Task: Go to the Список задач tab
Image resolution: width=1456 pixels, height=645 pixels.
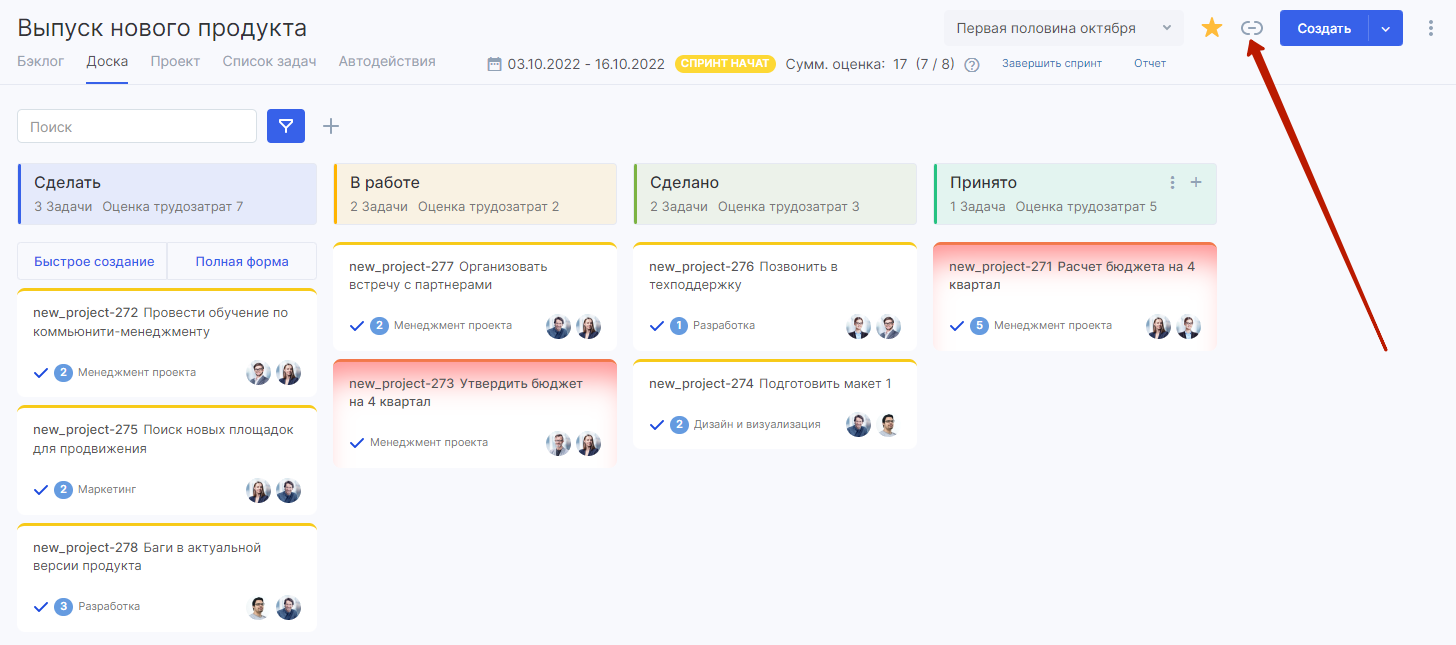Action: tap(270, 61)
